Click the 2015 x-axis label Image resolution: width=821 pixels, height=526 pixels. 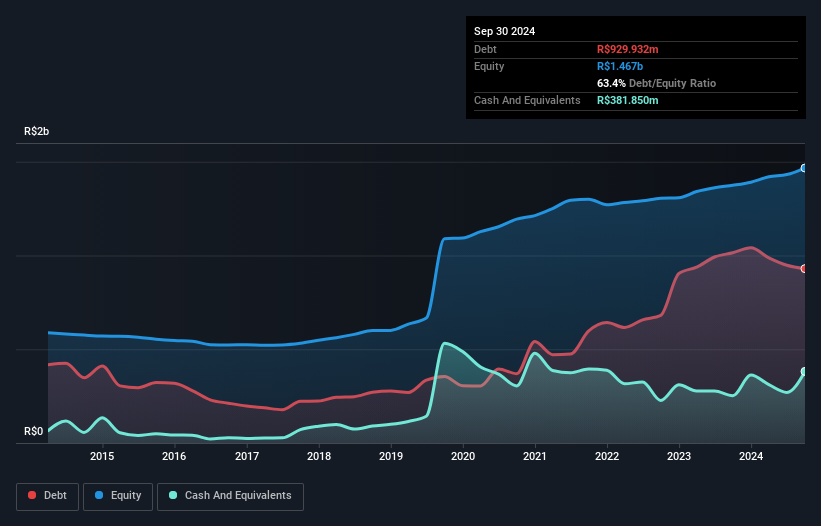[102, 456]
